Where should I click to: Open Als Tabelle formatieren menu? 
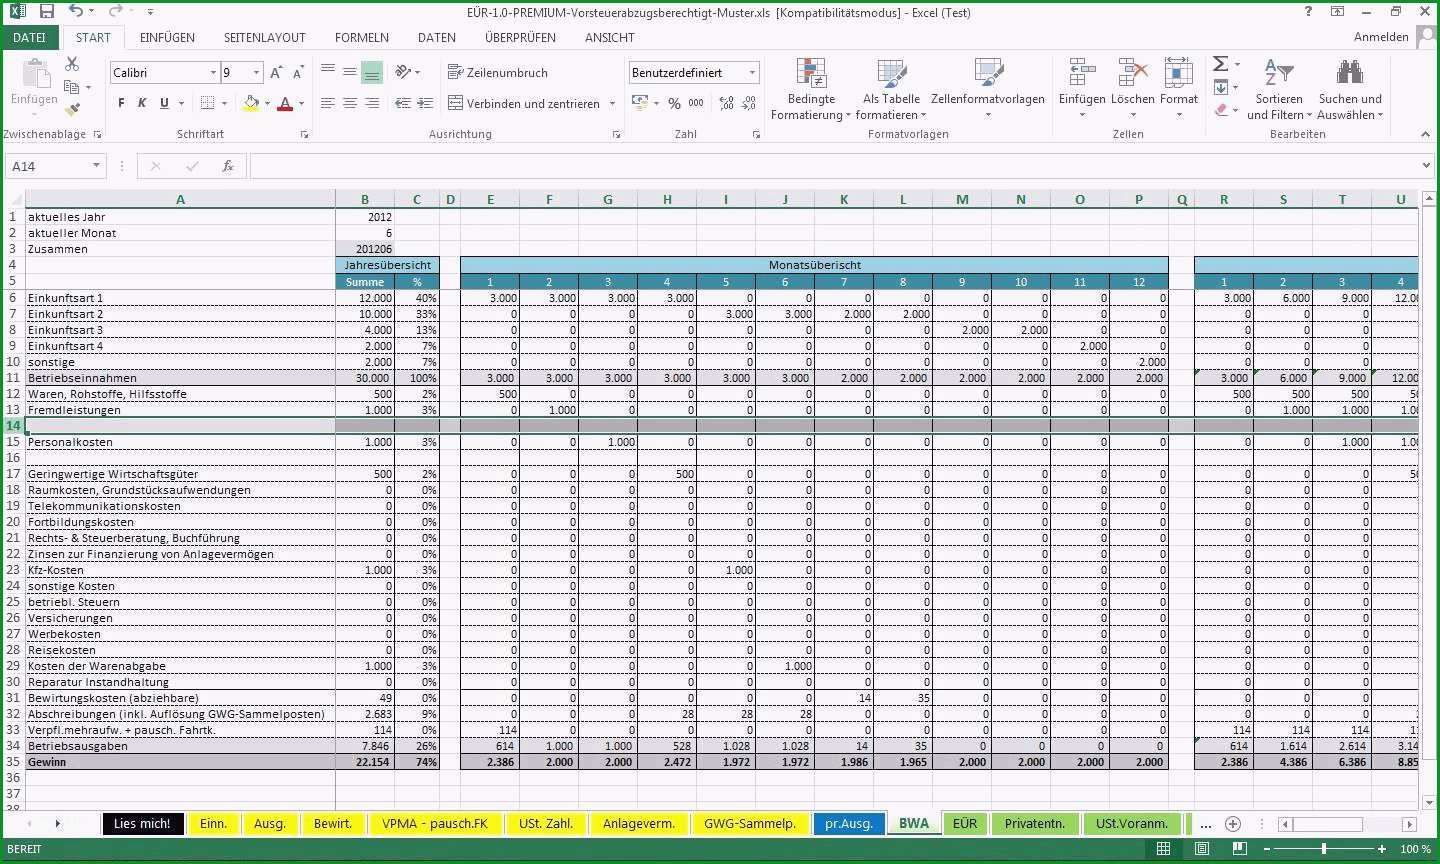pos(891,88)
